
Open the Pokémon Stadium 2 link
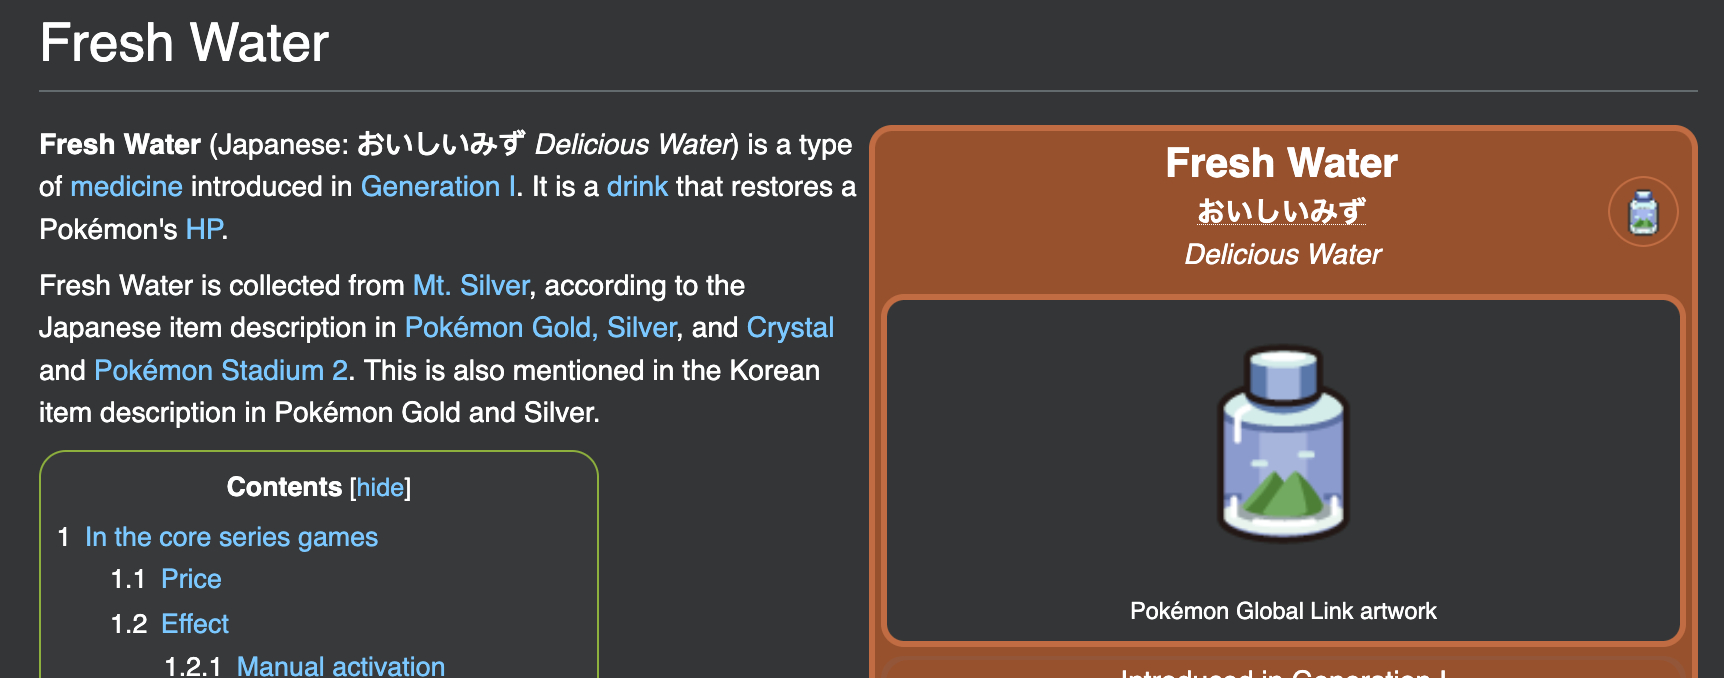(221, 371)
